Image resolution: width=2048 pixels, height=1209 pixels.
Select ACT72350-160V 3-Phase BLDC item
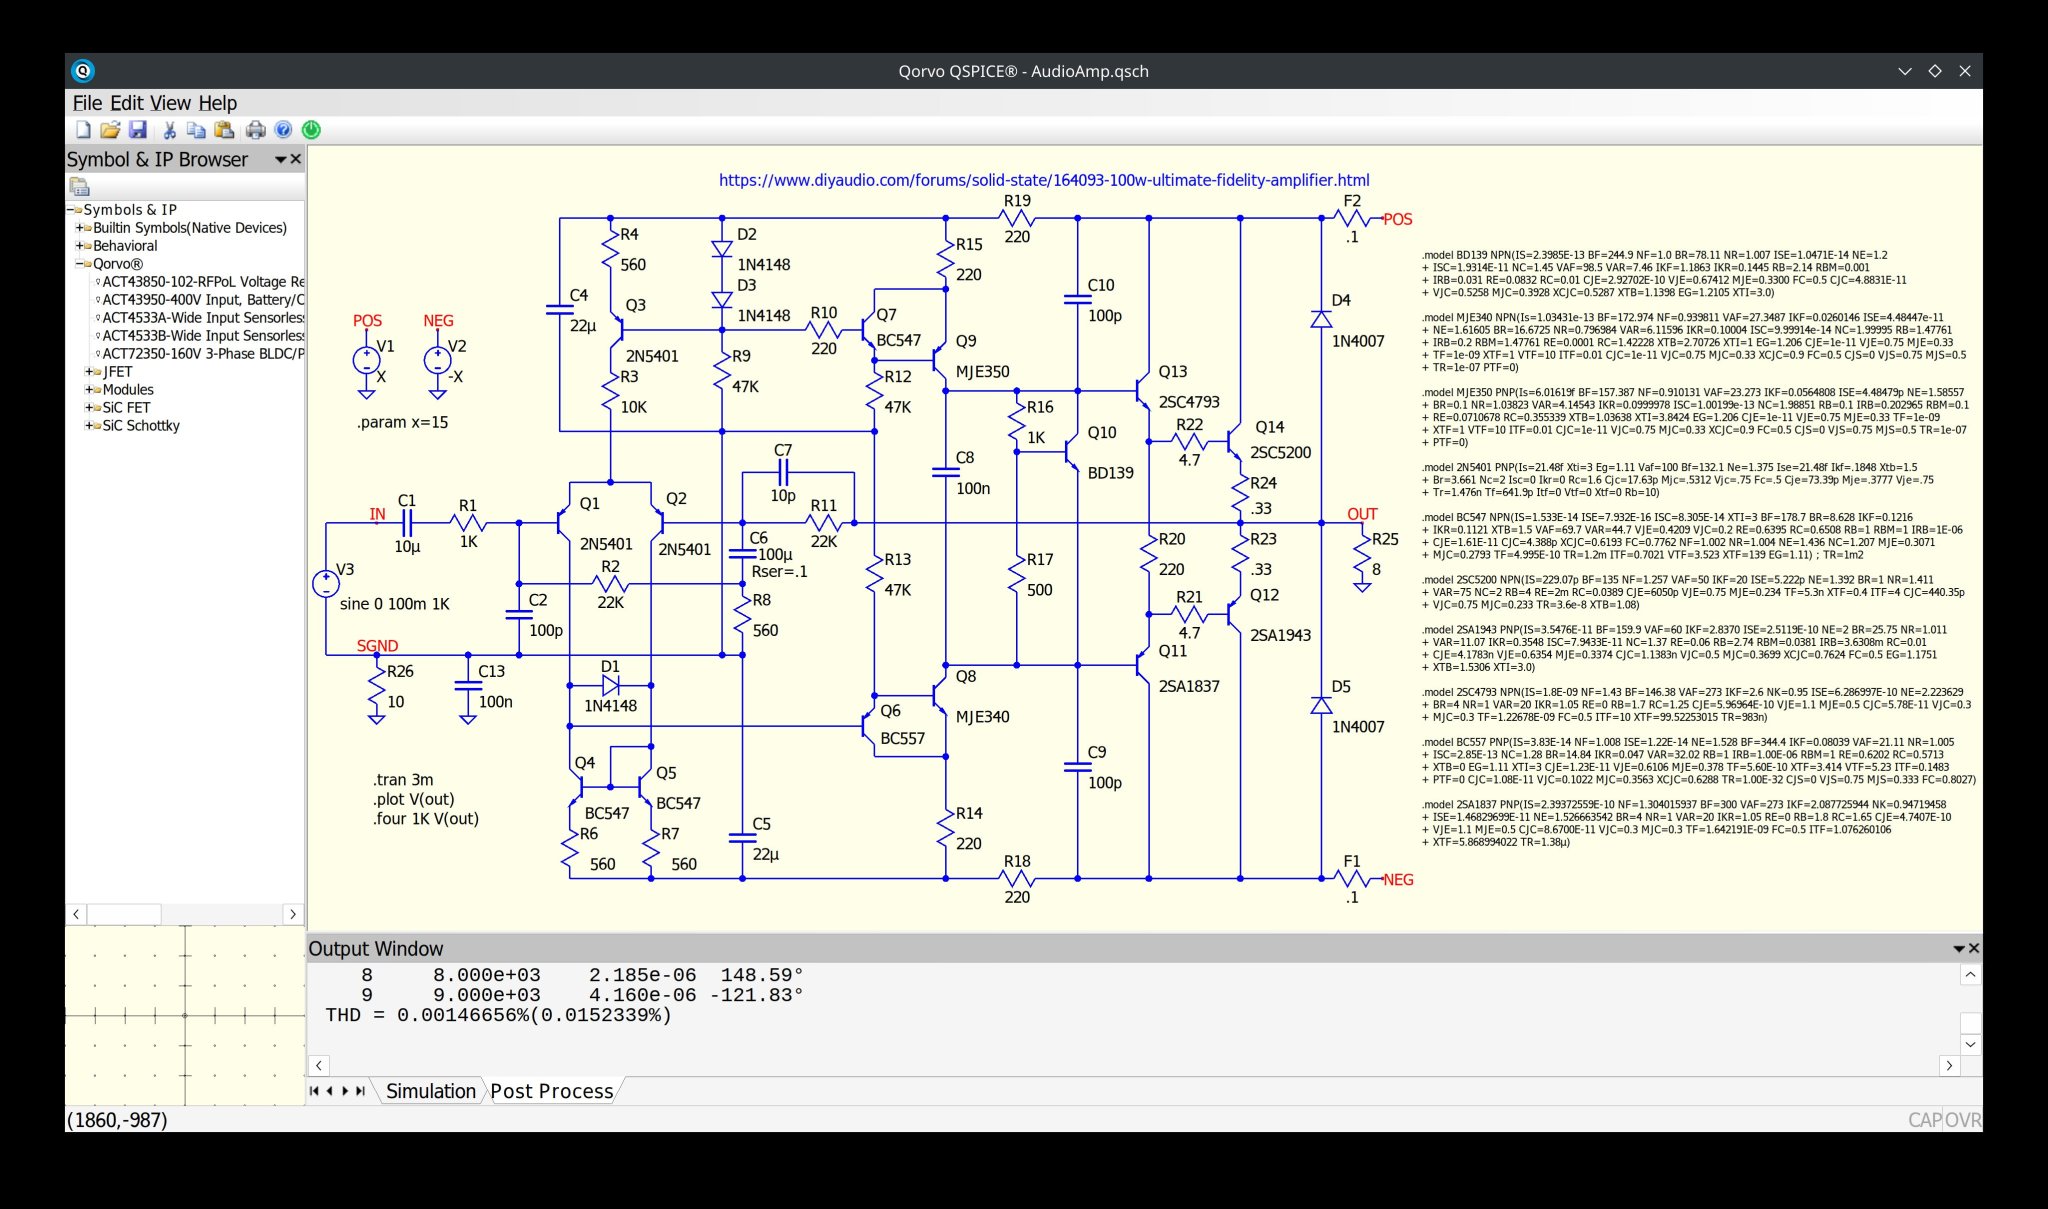[x=203, y=354]
